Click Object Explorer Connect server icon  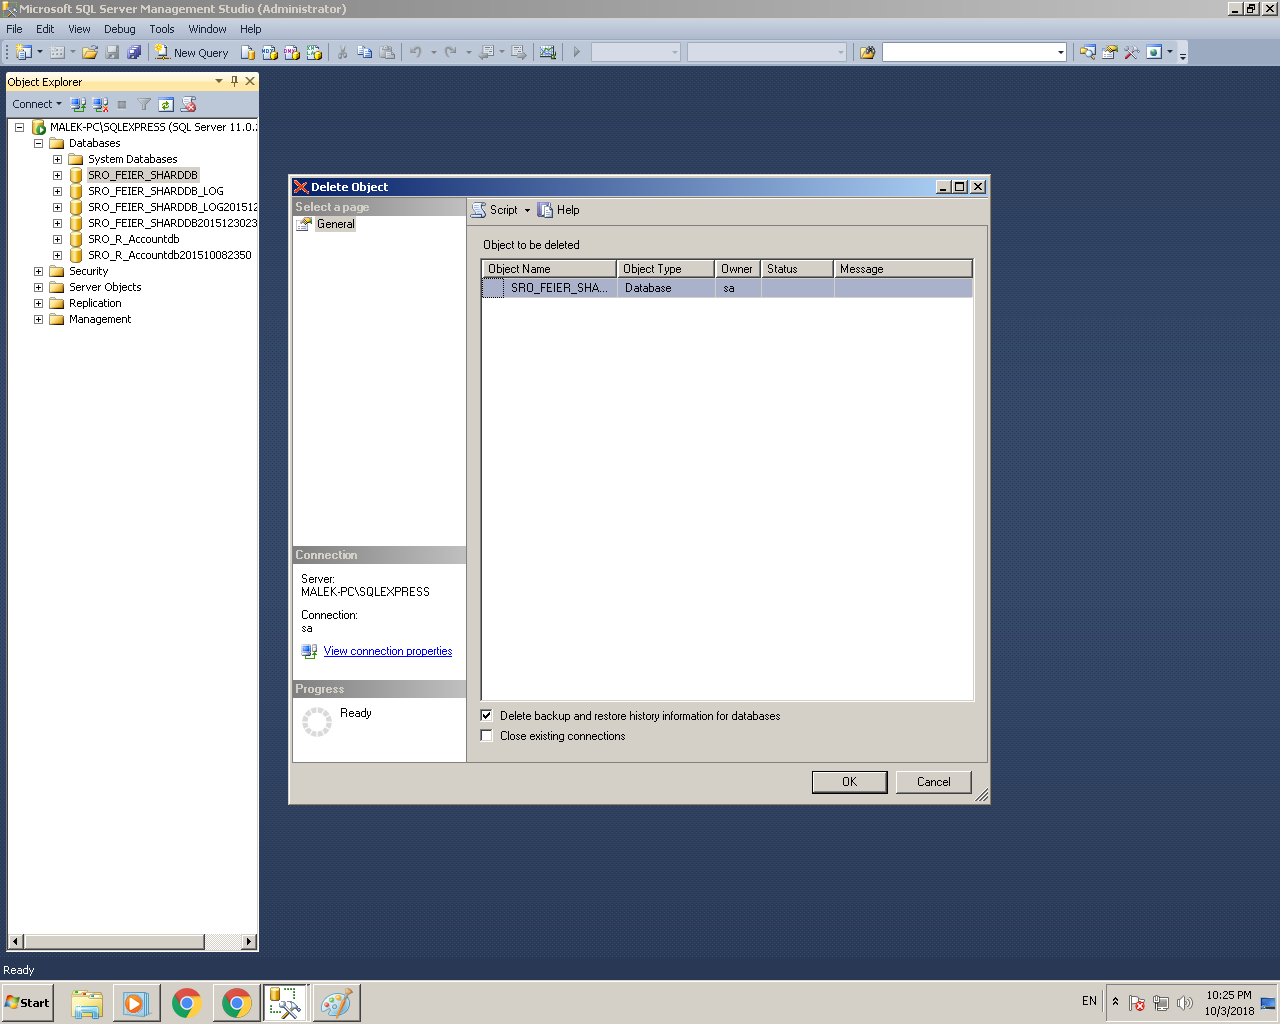point(78,104)
